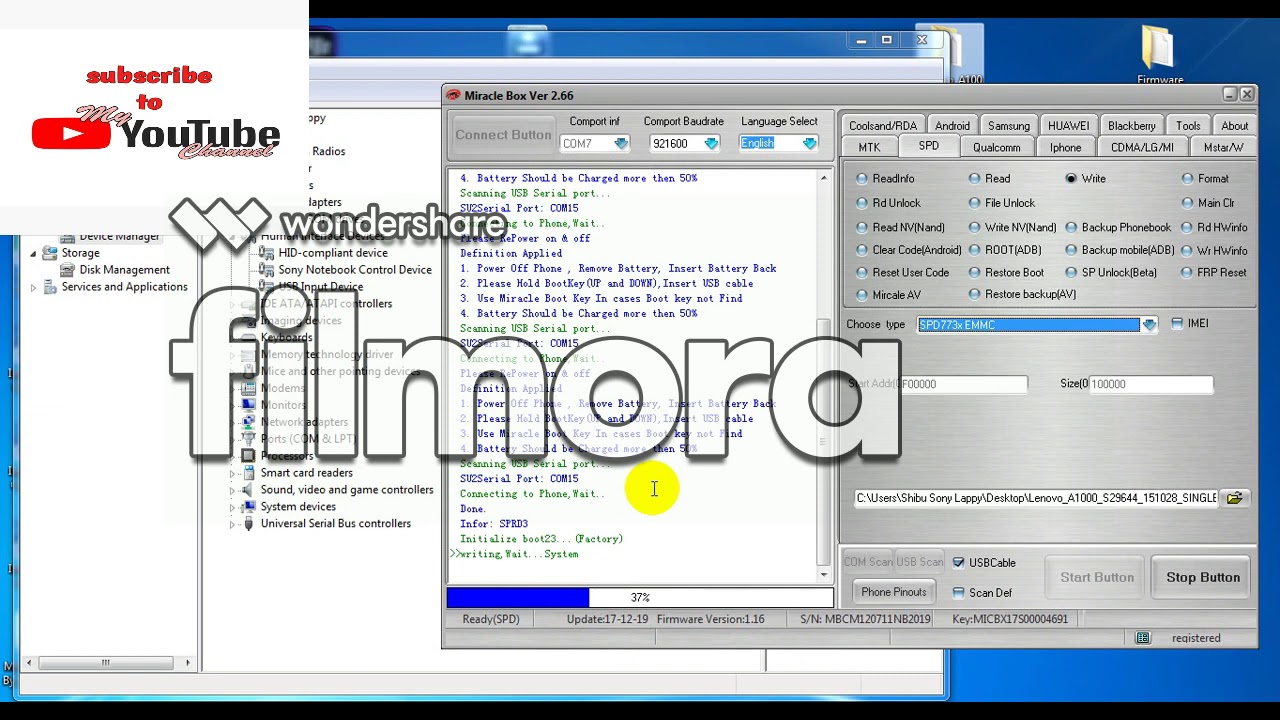Switch to the Samsung tab
The image size is (1280, 720).
tap(1008, 126)
